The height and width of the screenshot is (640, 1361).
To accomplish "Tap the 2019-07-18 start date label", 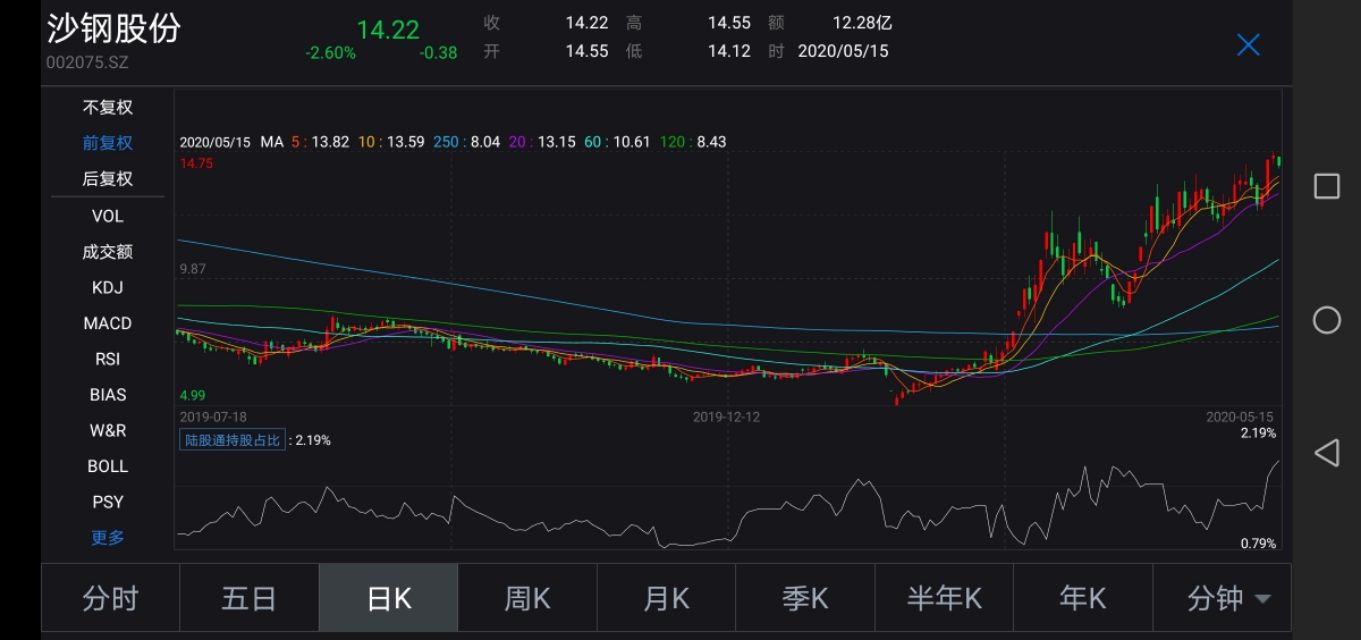I will (213, 416).
